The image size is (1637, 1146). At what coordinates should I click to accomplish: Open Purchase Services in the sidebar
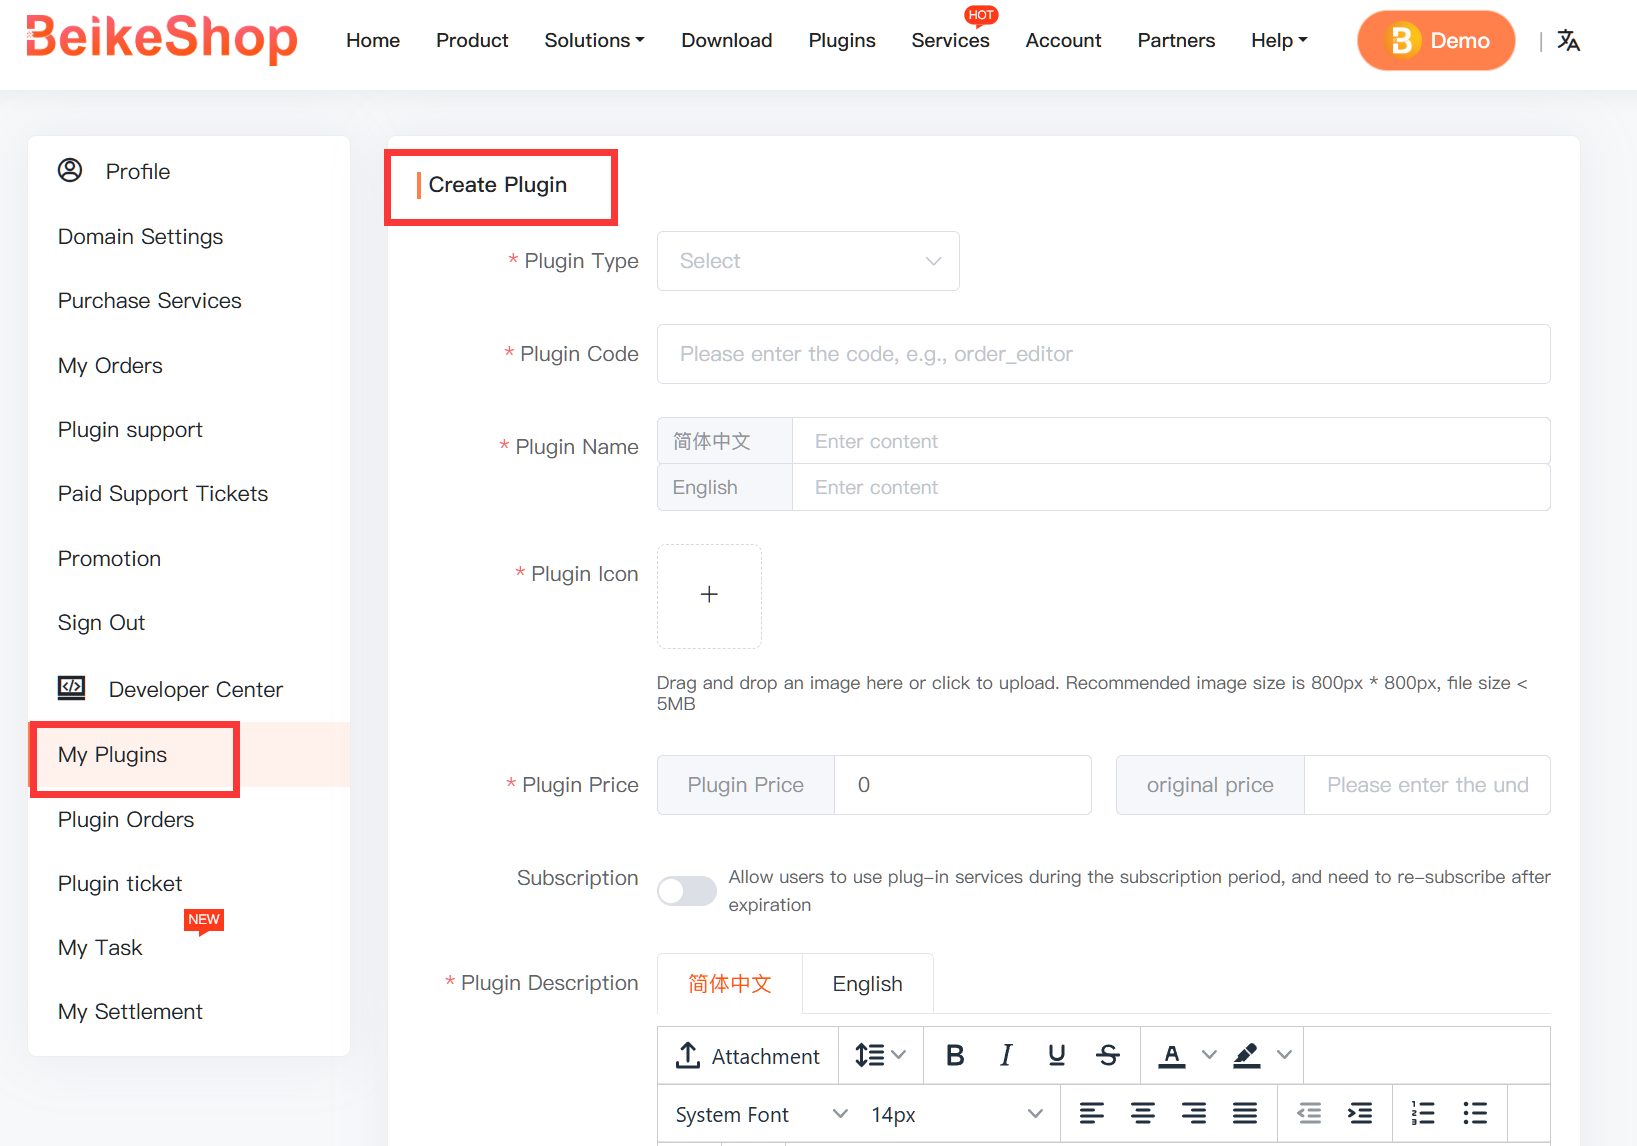[x=150, y=301]
